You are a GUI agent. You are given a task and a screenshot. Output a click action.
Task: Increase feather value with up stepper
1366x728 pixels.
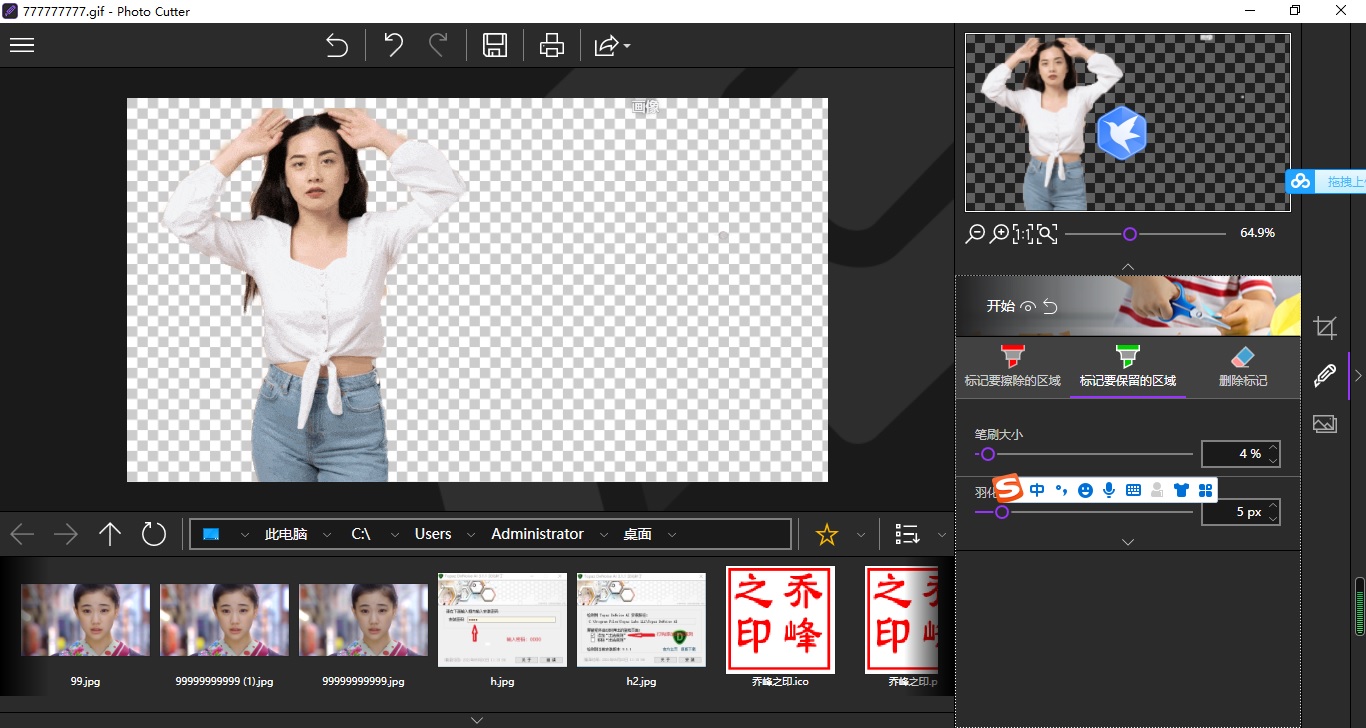tap(1273, 506)
